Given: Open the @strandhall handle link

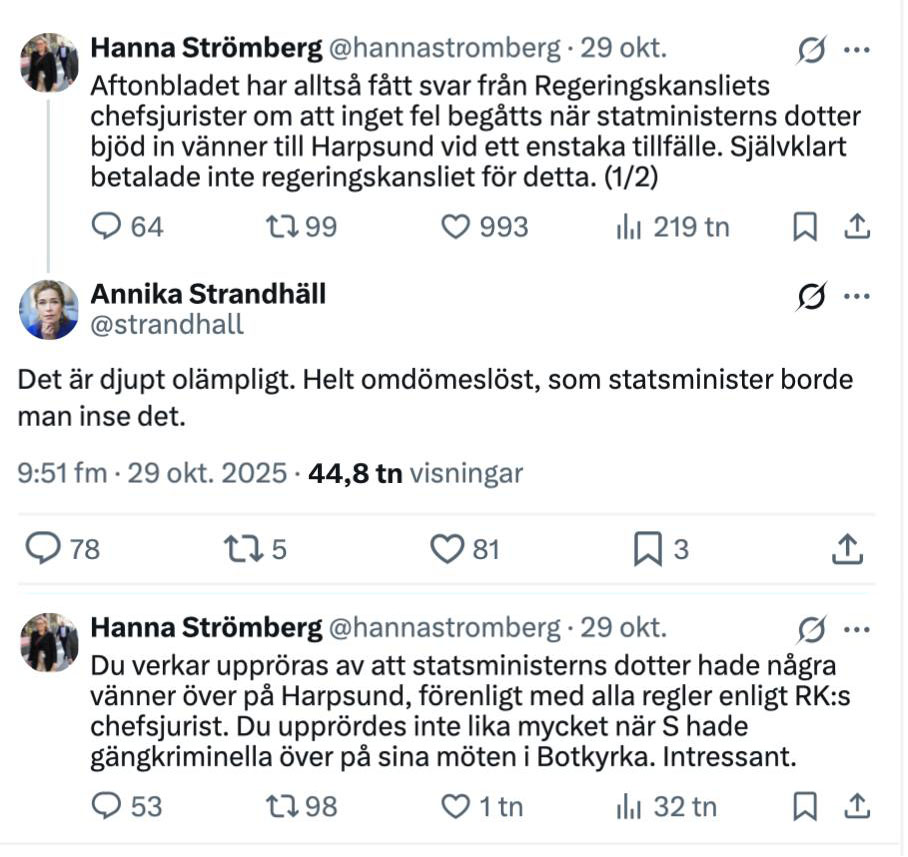Looking at the screenshot, I should tap(167, 325).
